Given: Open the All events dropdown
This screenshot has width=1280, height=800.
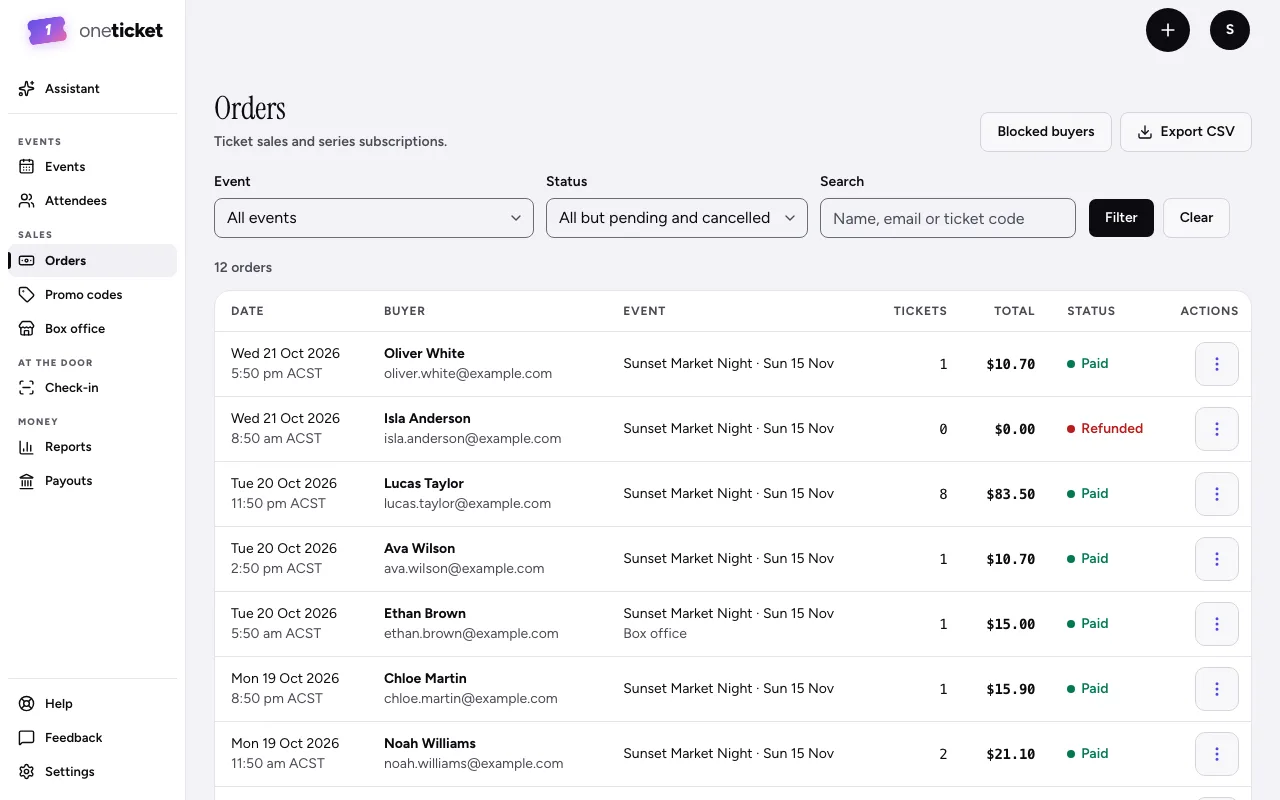Looking at the screenshot, I should [x=374, y=218].
